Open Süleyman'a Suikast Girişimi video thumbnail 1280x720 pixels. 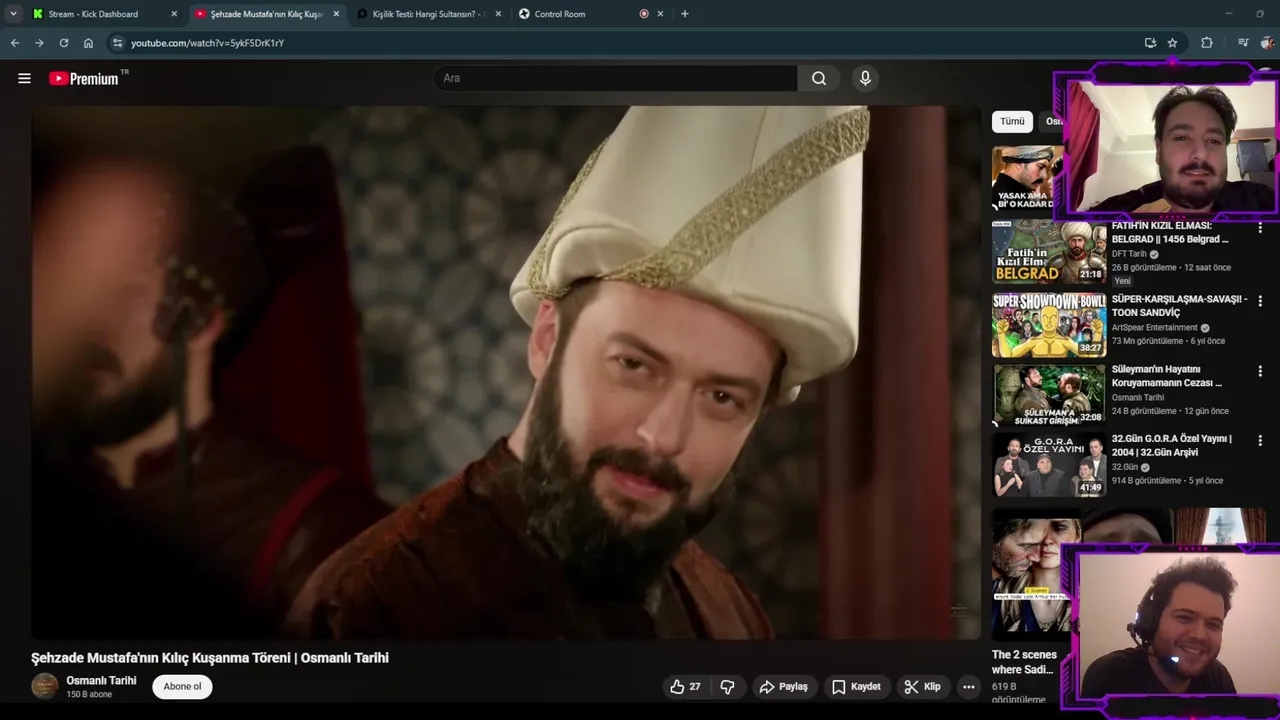1049,395
